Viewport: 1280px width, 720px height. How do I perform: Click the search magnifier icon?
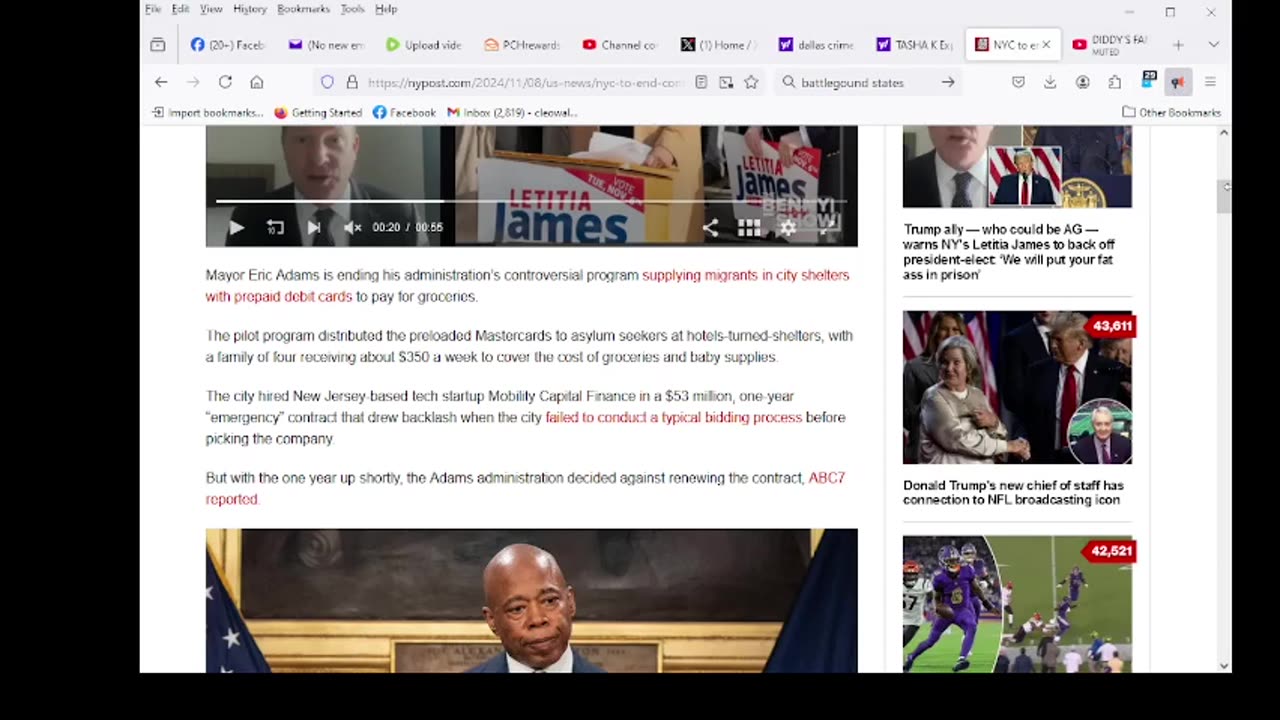(x=788, y=82)
